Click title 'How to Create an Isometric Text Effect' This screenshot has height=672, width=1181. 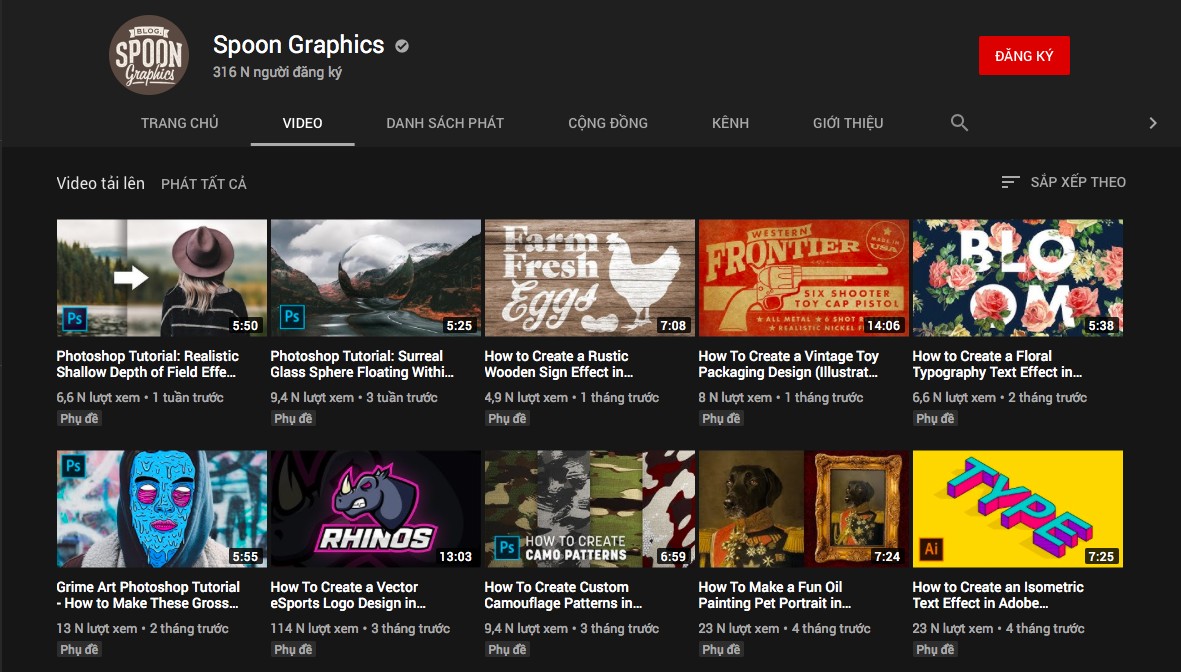click(998, 595)
